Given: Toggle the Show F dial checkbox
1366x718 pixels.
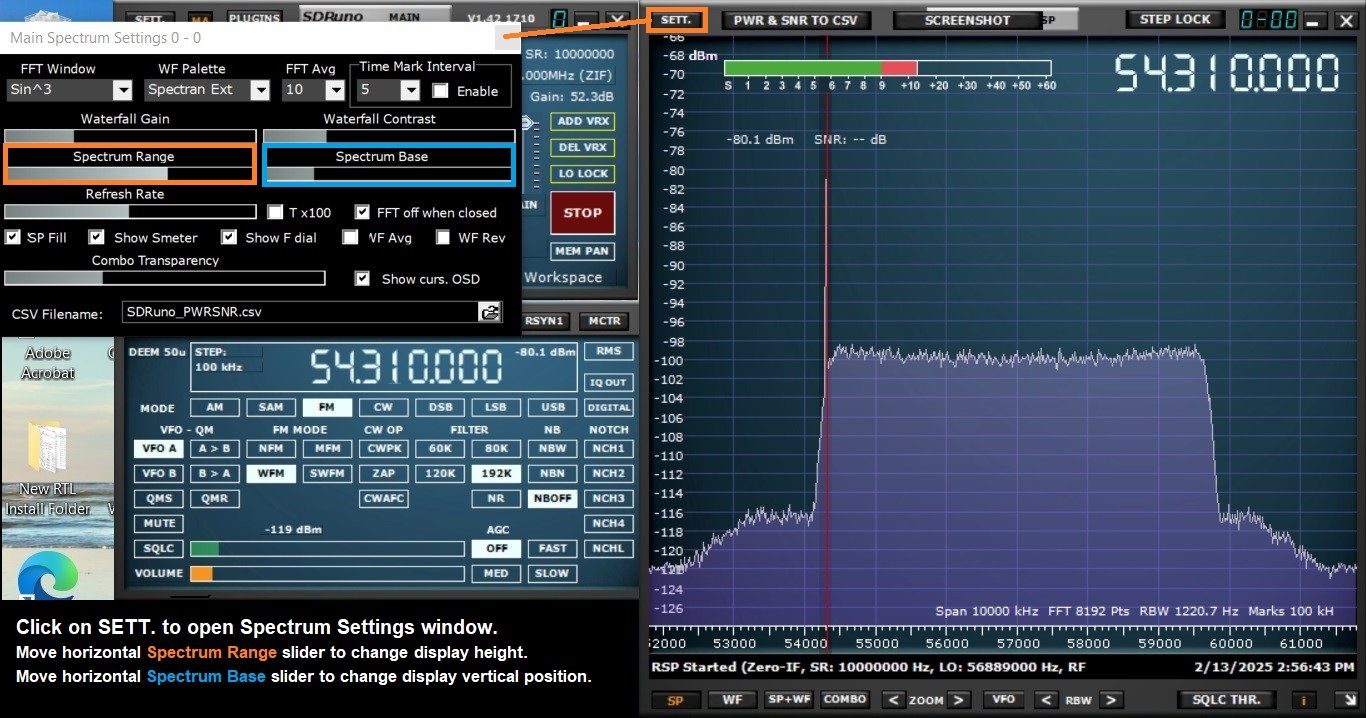Looking at the screenshot, I should (229, 237).
